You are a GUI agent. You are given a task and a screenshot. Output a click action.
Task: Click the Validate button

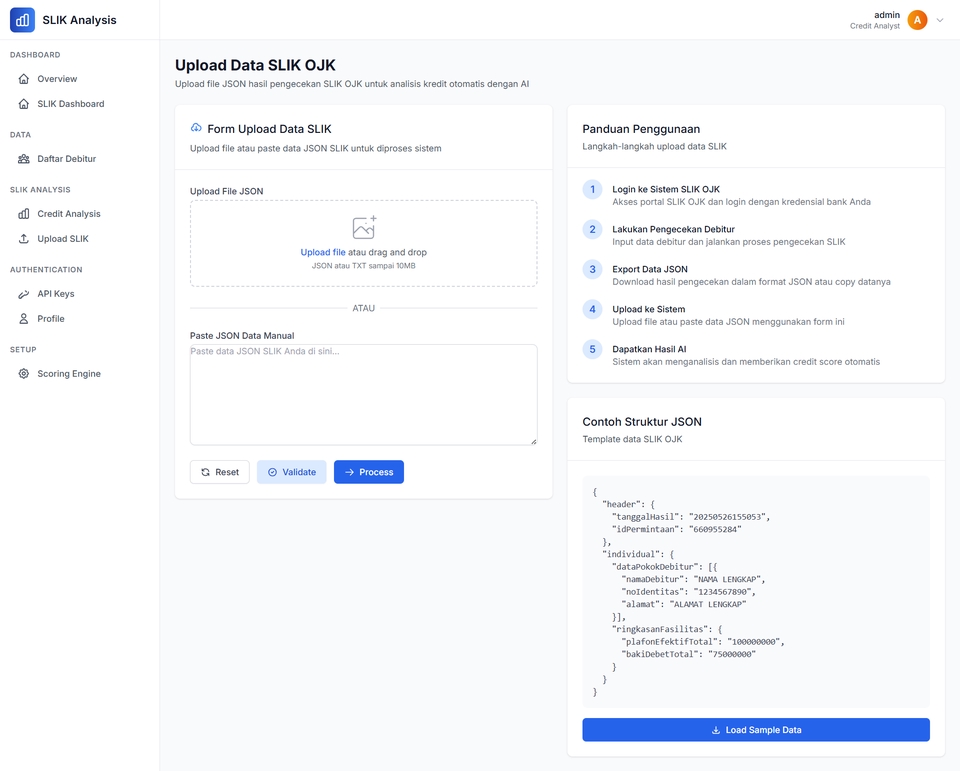[x=291, y=472]
